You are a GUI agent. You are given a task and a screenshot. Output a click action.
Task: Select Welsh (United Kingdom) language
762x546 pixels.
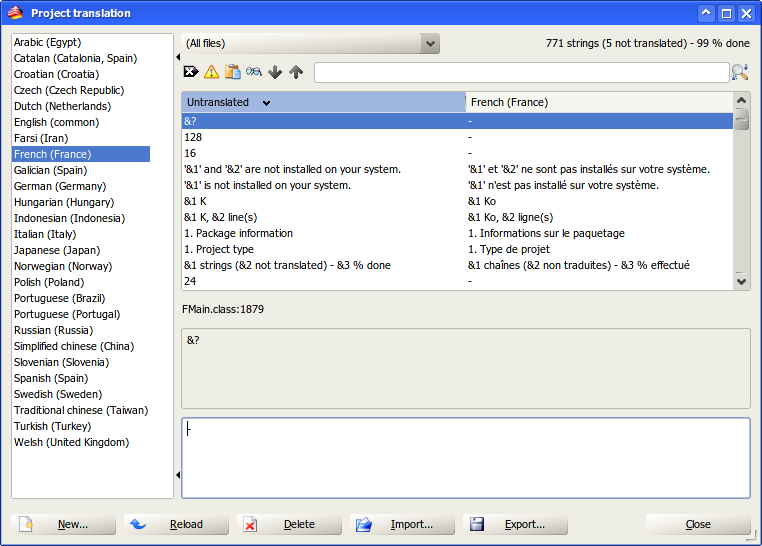pyautogui.click(x=71, y=443)
